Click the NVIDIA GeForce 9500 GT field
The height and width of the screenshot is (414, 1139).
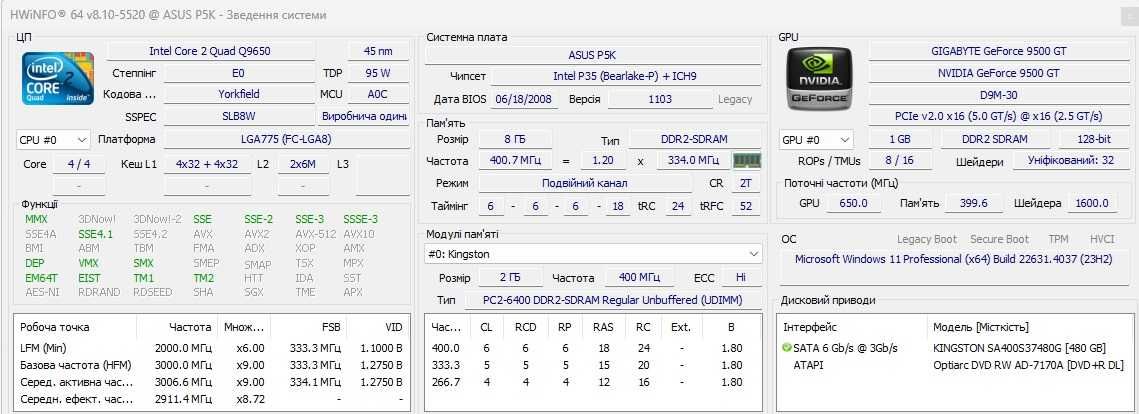pyautogui.click(x=998, y=73)
